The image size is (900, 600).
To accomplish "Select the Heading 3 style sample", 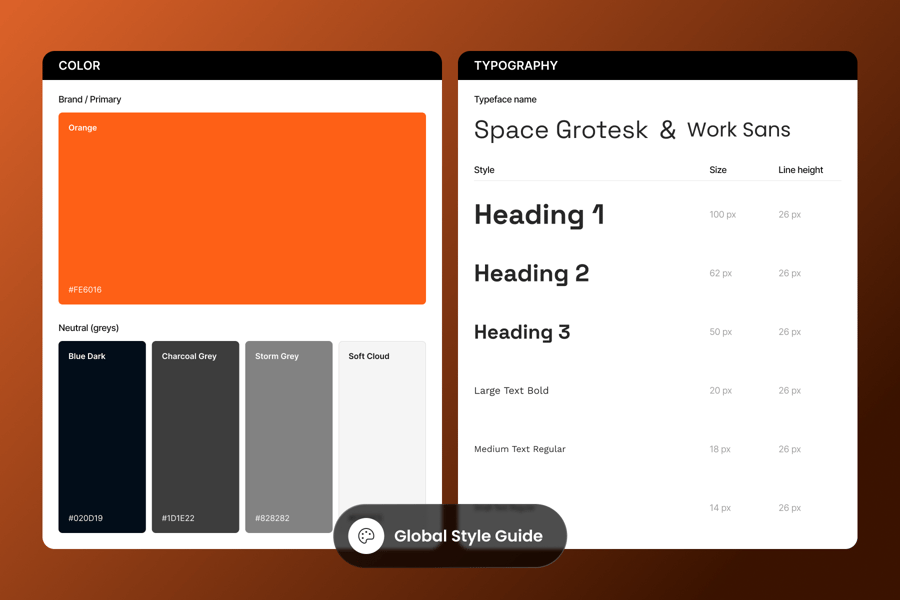I will [x=522, y=332].
